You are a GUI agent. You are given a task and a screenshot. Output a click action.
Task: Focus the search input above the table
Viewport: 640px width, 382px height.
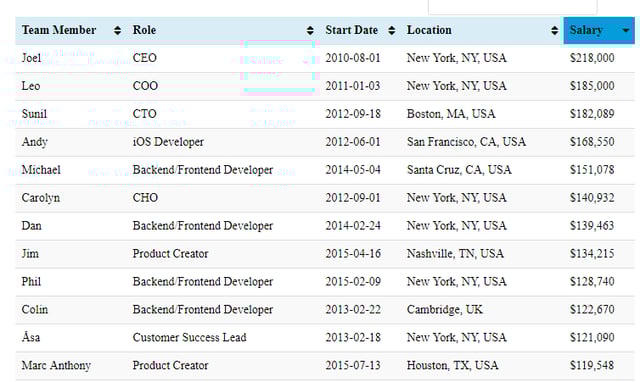tap(513, 7)
